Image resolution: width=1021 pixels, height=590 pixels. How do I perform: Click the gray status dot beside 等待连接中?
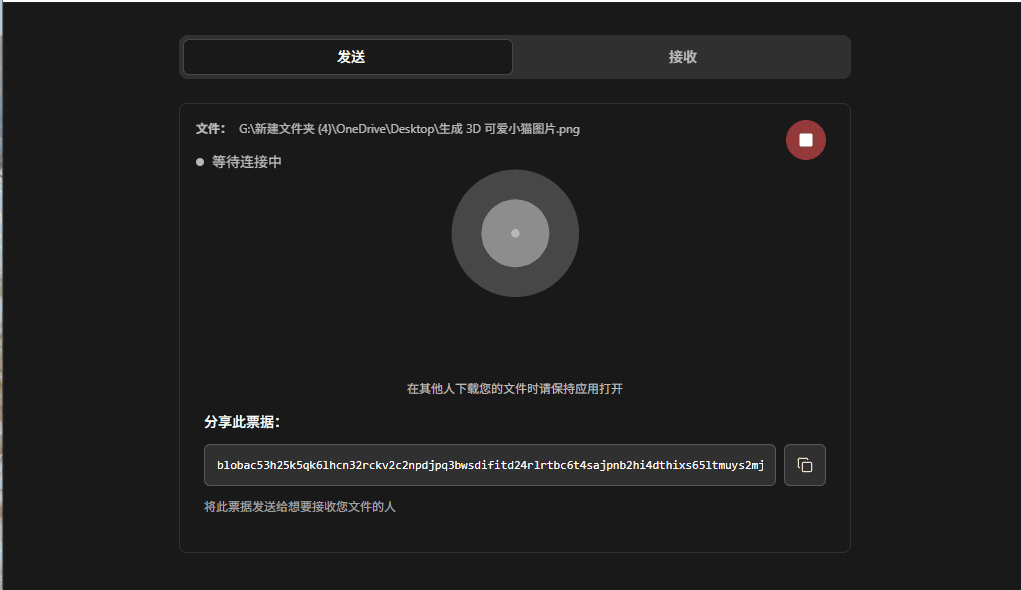click(200, 162)
